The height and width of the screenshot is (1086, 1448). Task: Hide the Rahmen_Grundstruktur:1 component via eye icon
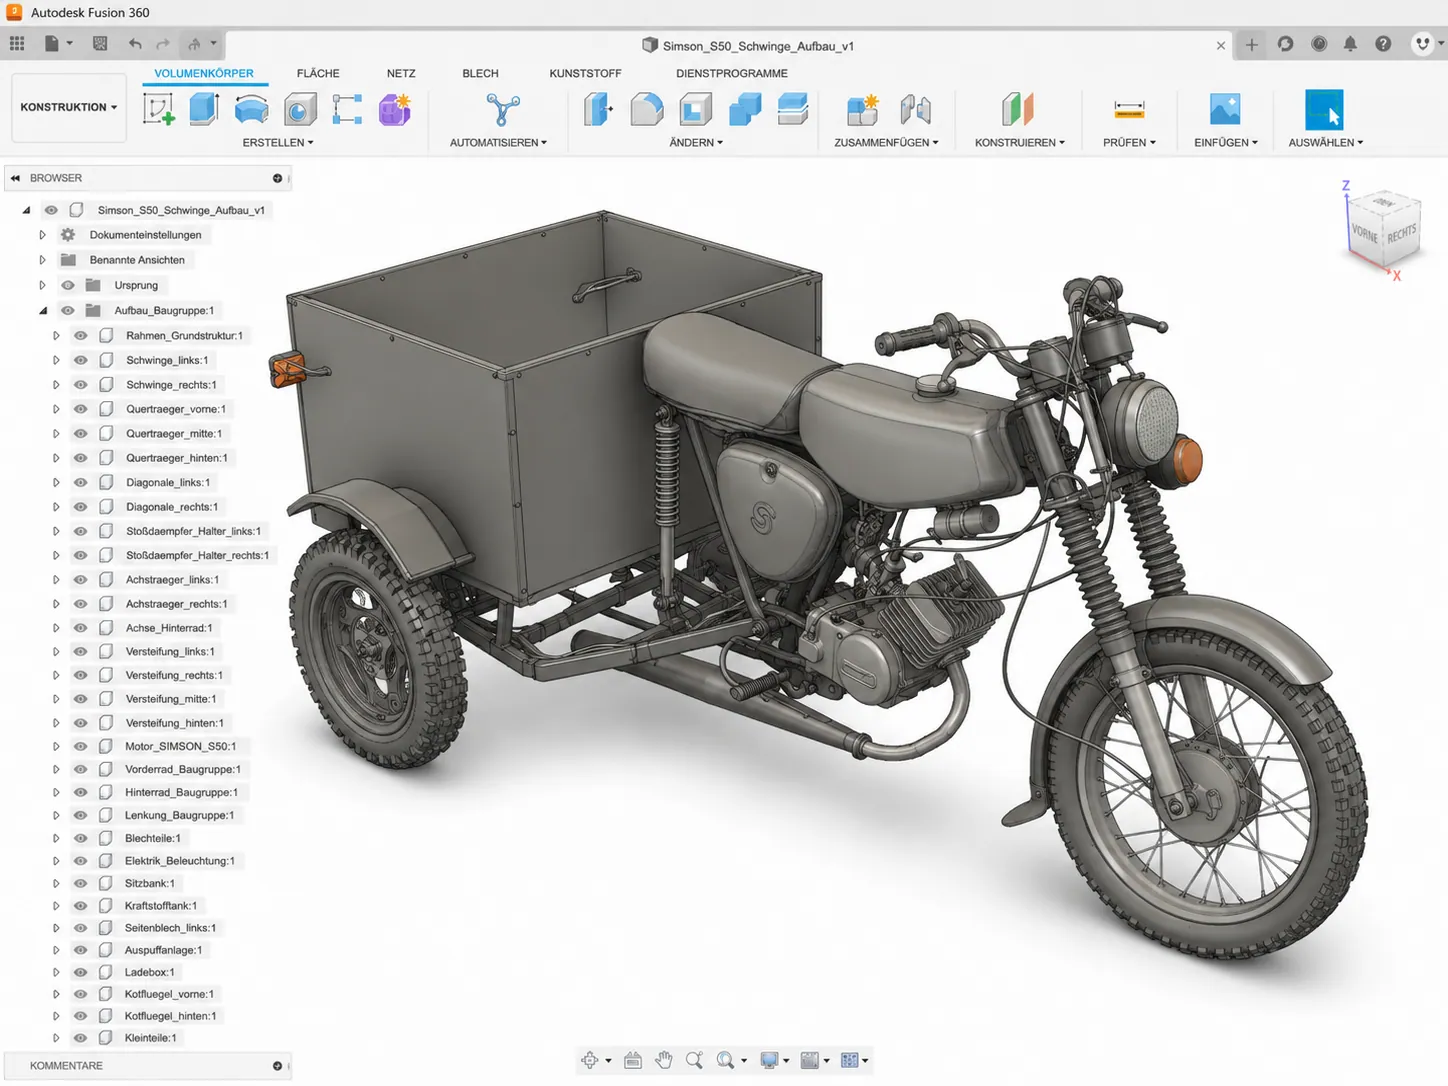[81, 336]
